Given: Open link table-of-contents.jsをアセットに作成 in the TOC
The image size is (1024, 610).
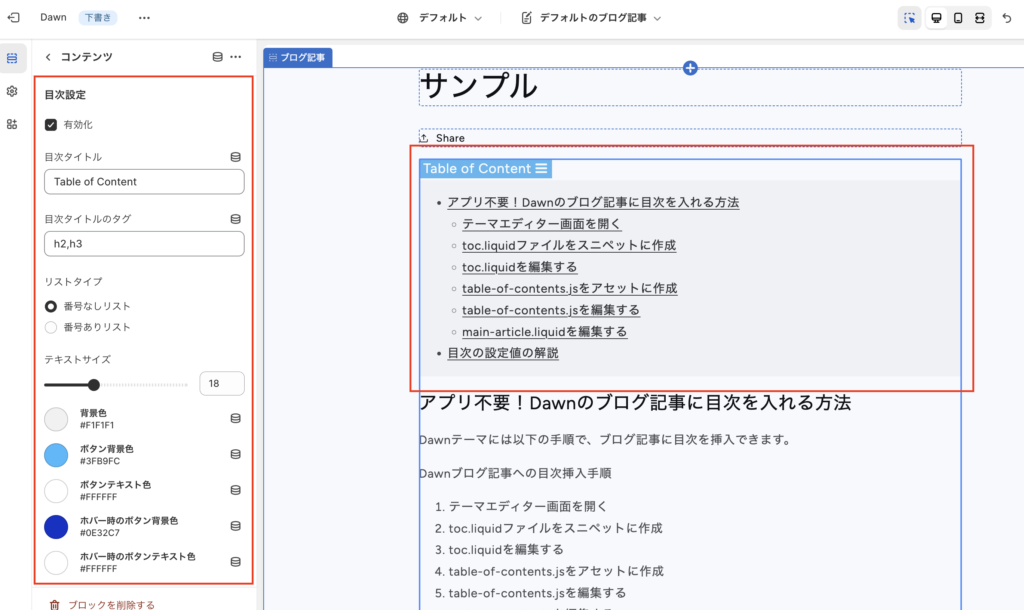Looking at the screenshot, I should pos(569,289).
